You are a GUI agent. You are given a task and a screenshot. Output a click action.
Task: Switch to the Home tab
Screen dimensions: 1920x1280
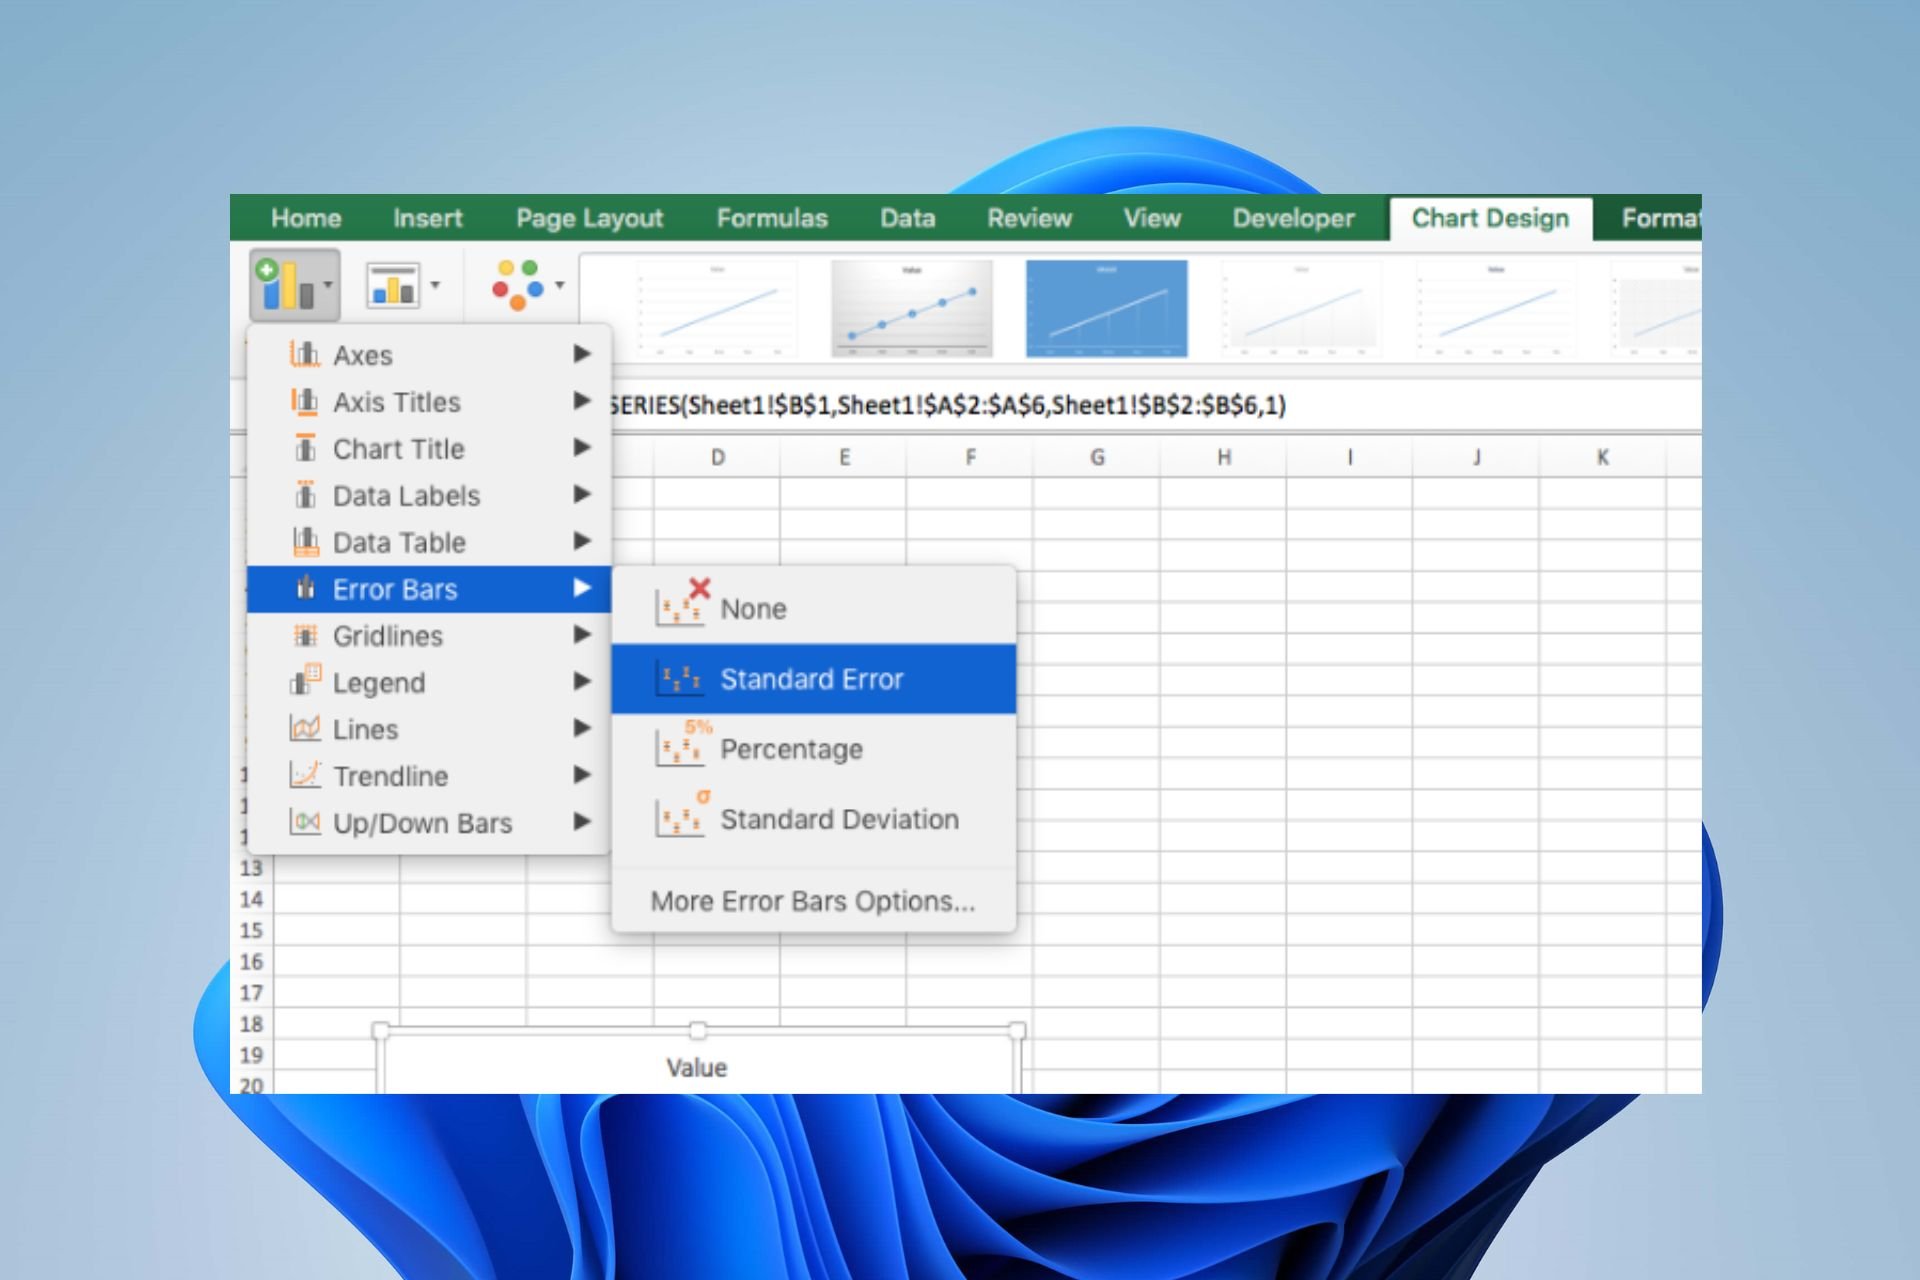(x=306, y=218)
